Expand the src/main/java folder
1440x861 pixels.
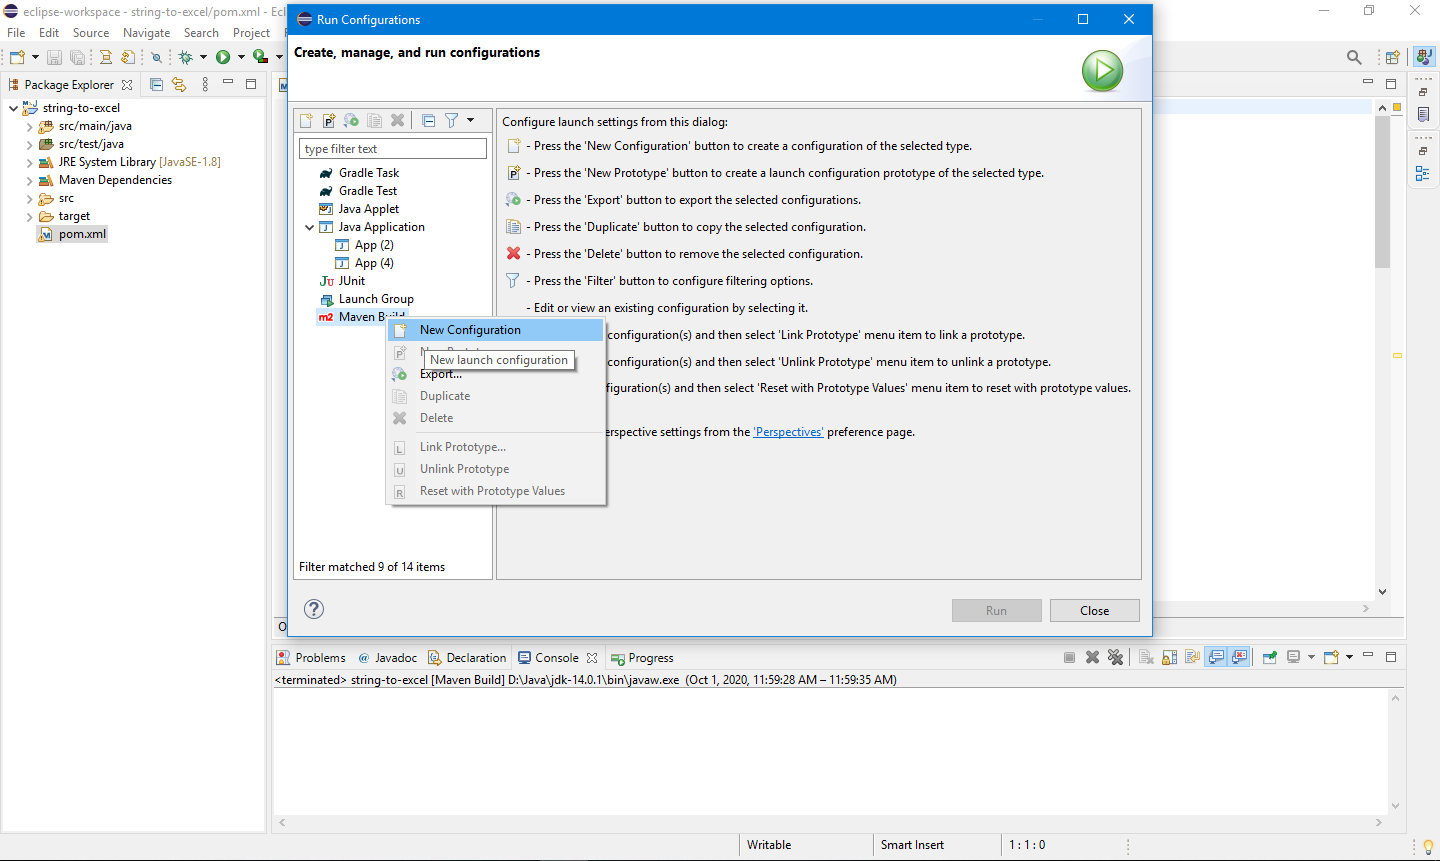[x=29, y=127]
